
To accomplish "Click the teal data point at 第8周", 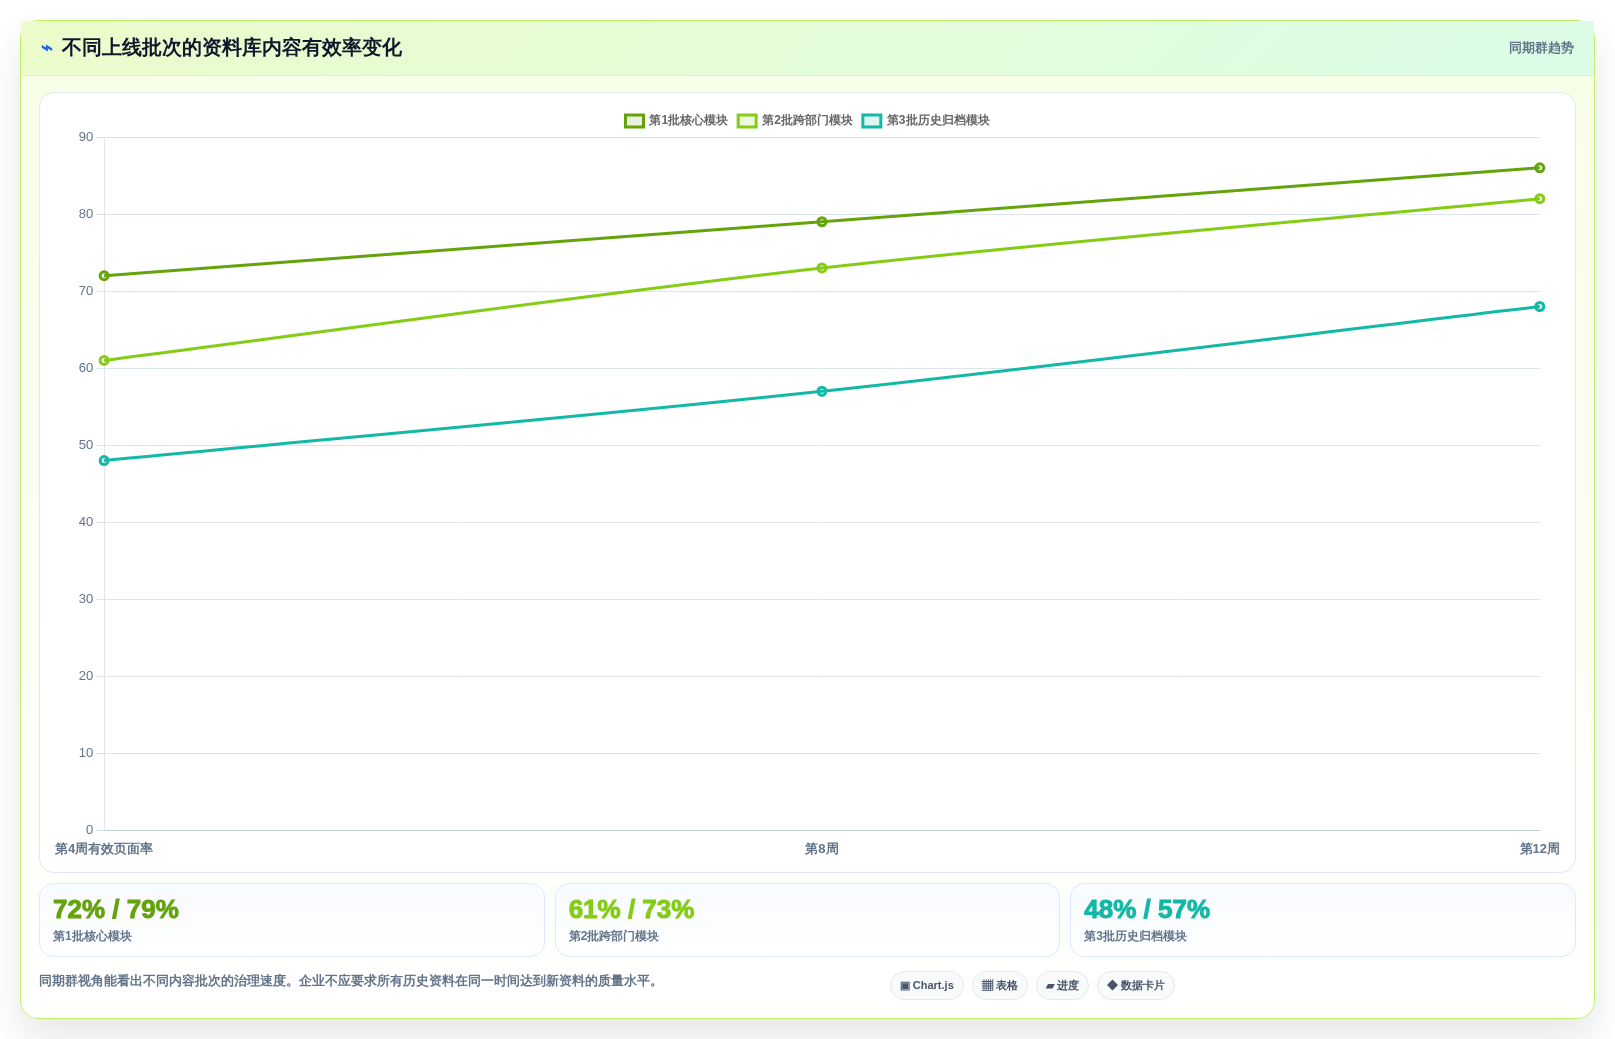I will [822, 391].
